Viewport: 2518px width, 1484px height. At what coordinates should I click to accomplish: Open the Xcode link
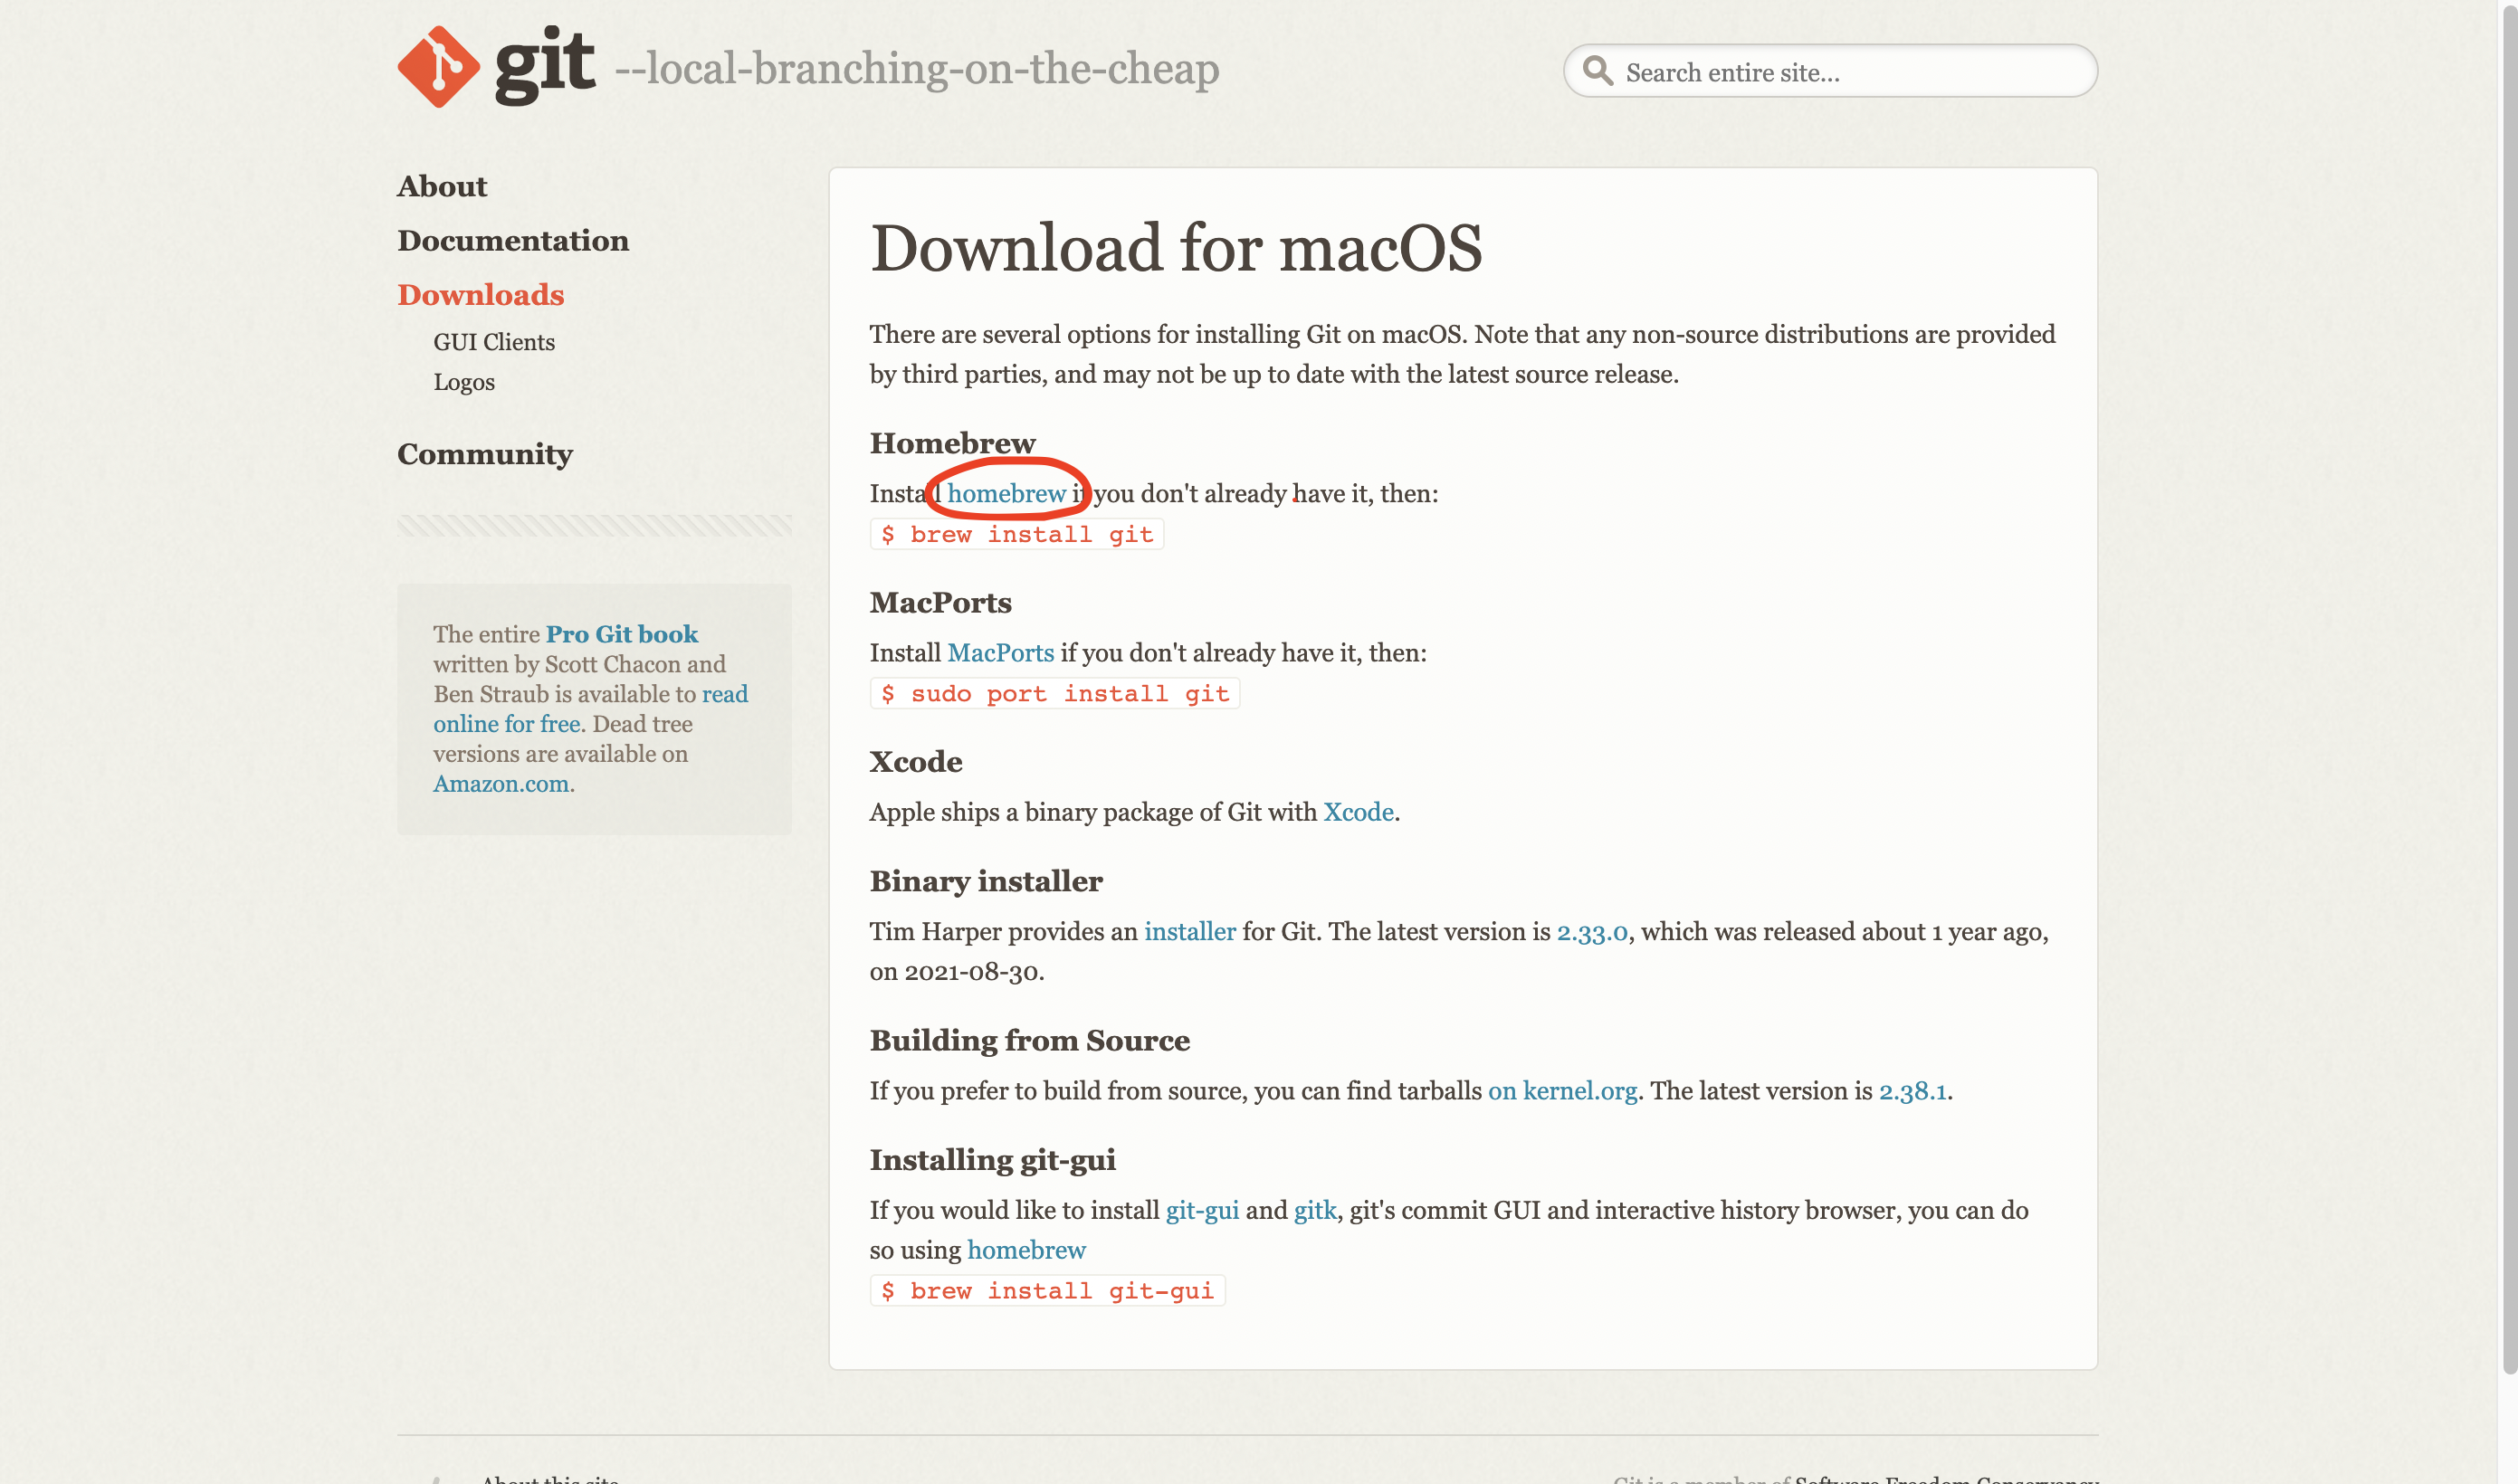(1358, 811)
